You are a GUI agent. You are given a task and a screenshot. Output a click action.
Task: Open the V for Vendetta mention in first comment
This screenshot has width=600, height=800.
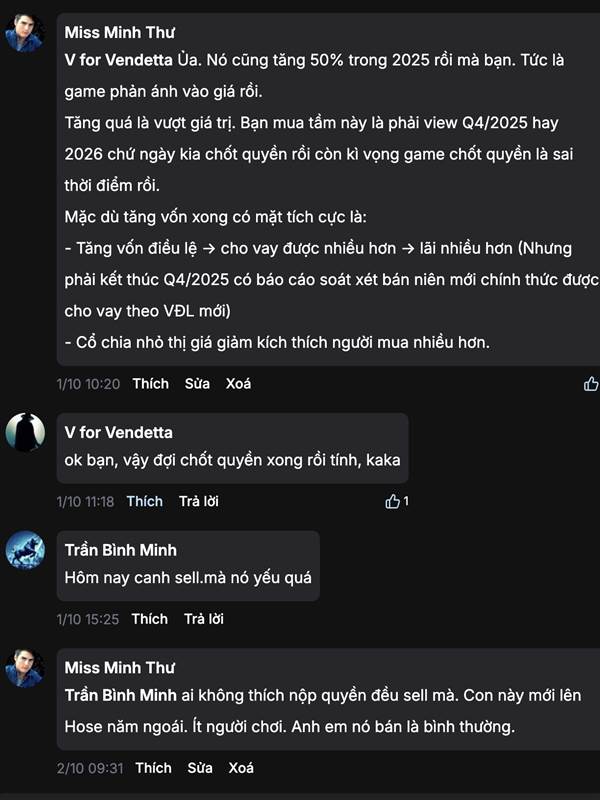(118, 60)
